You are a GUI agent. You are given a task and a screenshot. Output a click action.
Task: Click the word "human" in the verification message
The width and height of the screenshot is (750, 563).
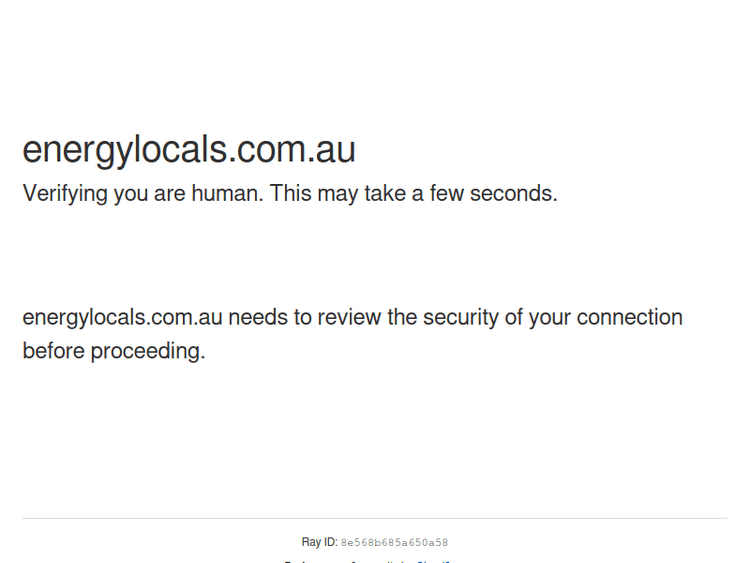(226, 194)
